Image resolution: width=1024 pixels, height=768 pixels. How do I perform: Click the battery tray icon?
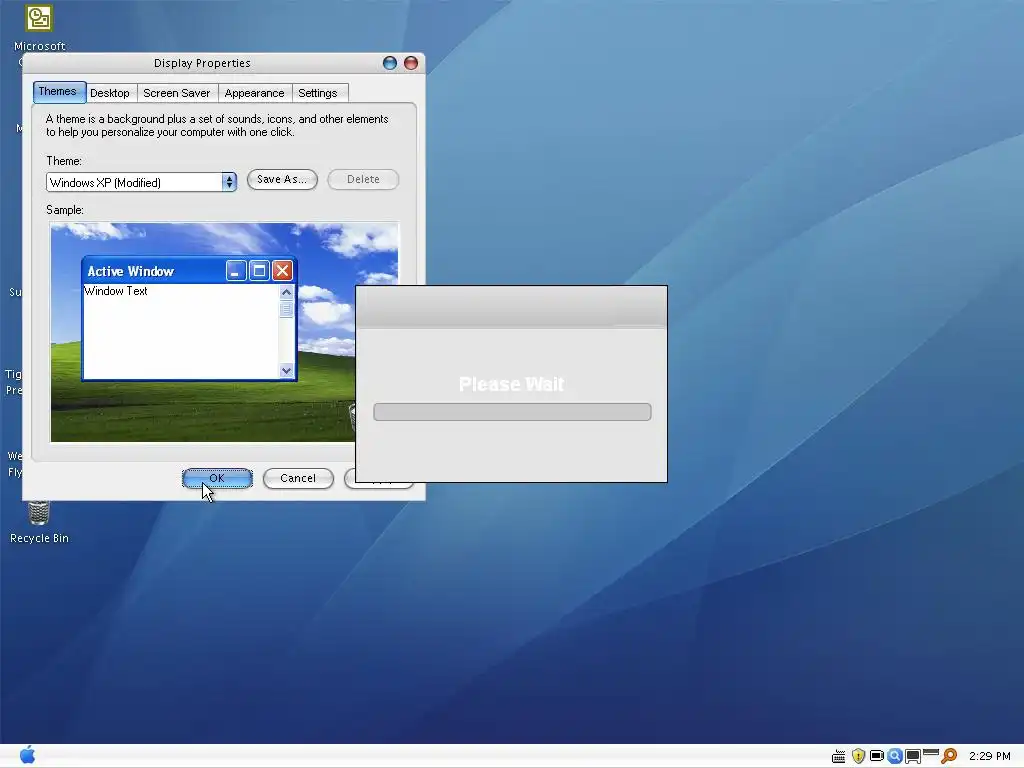coord(877,756)
